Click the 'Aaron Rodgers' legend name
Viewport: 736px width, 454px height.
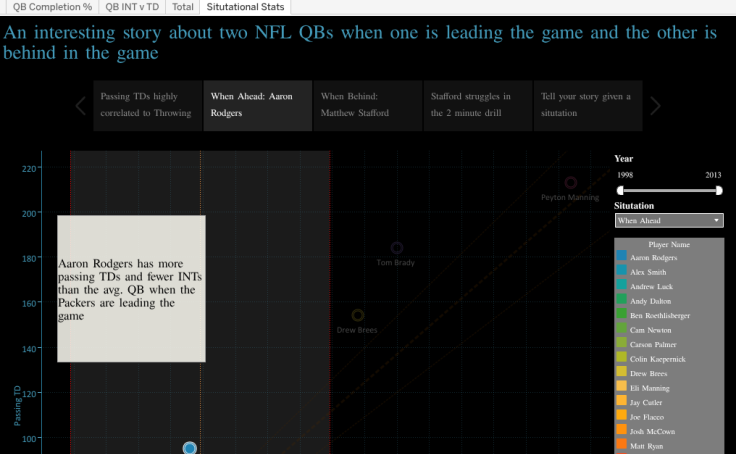(653, 258)
